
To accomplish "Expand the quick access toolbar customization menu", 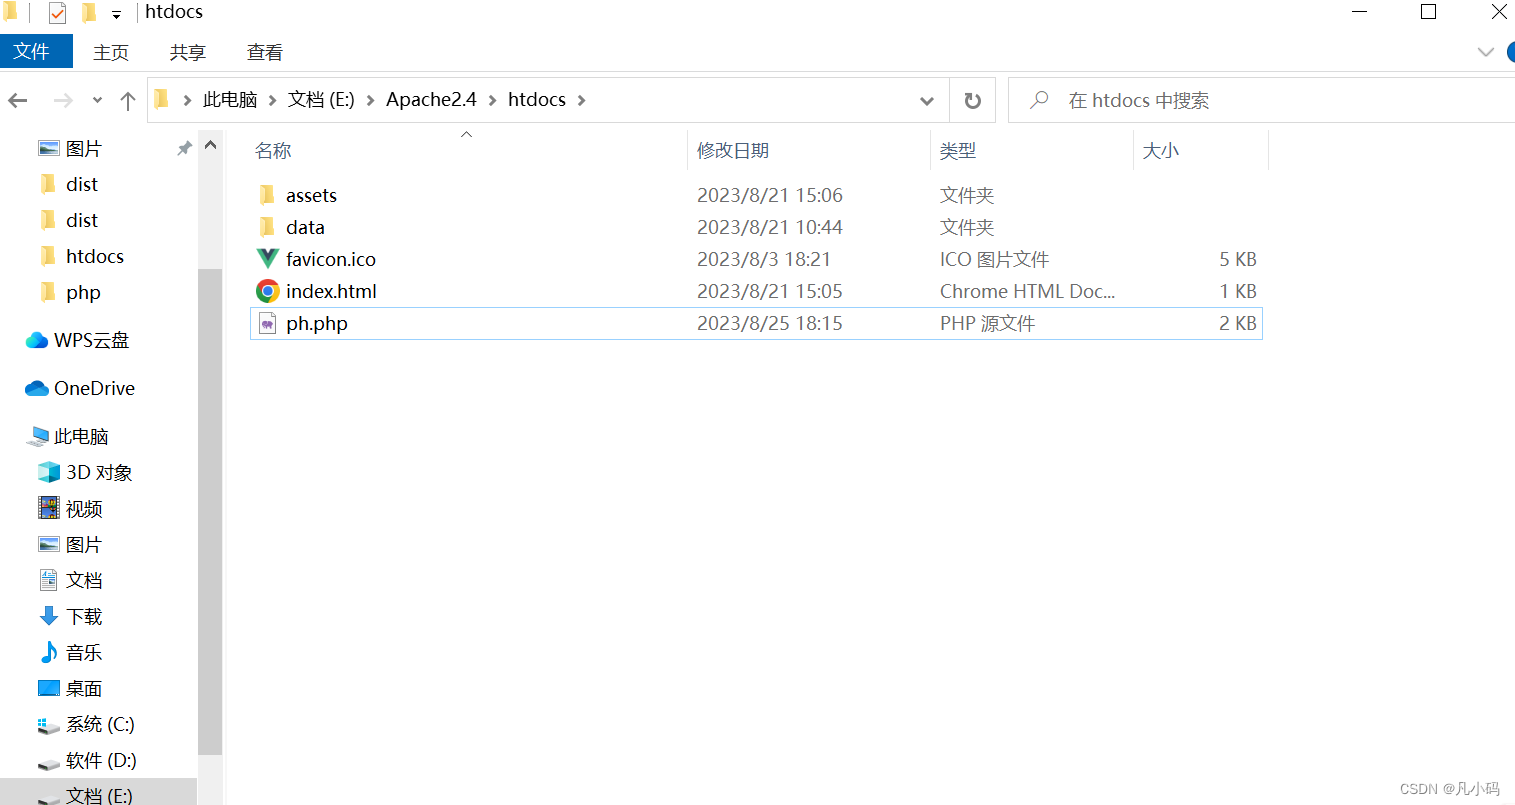I will click(x=116, y=13).
